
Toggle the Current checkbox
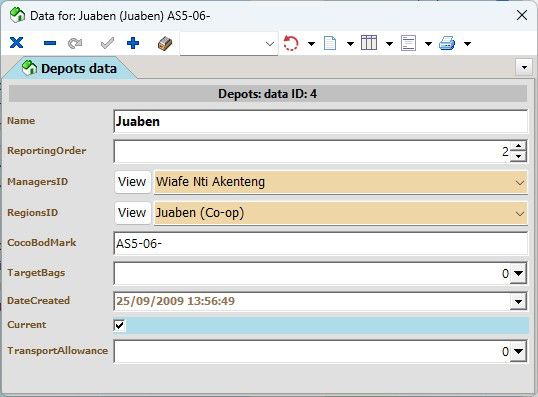pos(119,325)
